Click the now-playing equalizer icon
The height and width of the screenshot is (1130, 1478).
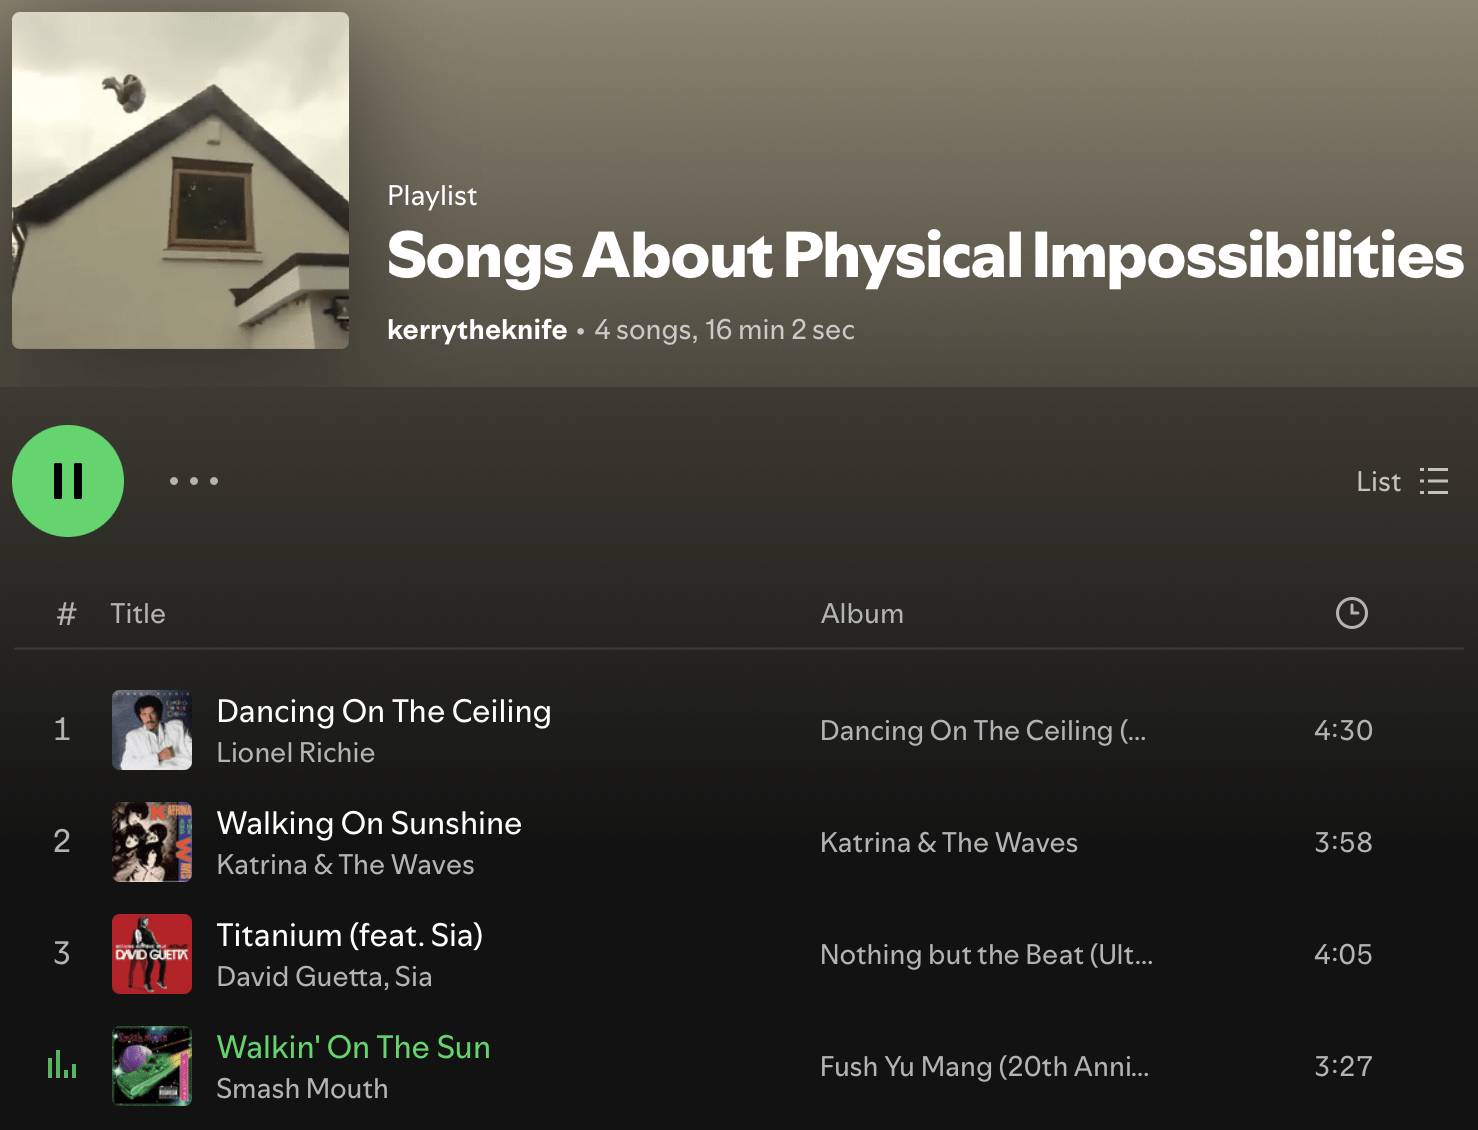[62, 1065]
